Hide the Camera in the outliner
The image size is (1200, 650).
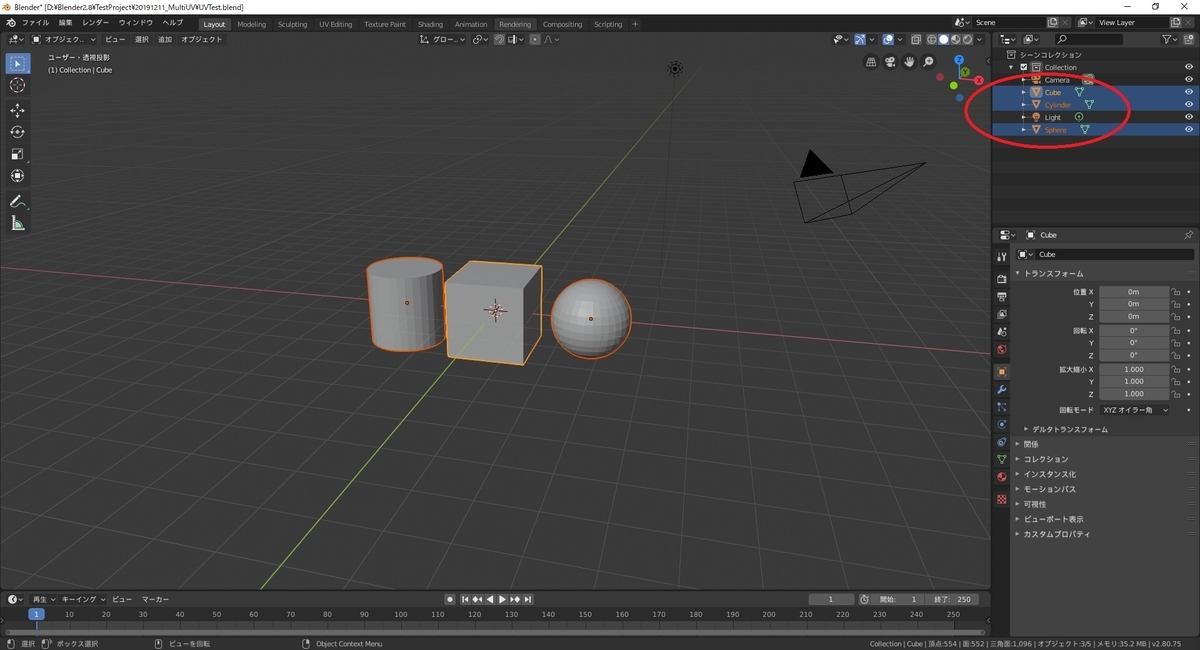(x=1189, y=80)
